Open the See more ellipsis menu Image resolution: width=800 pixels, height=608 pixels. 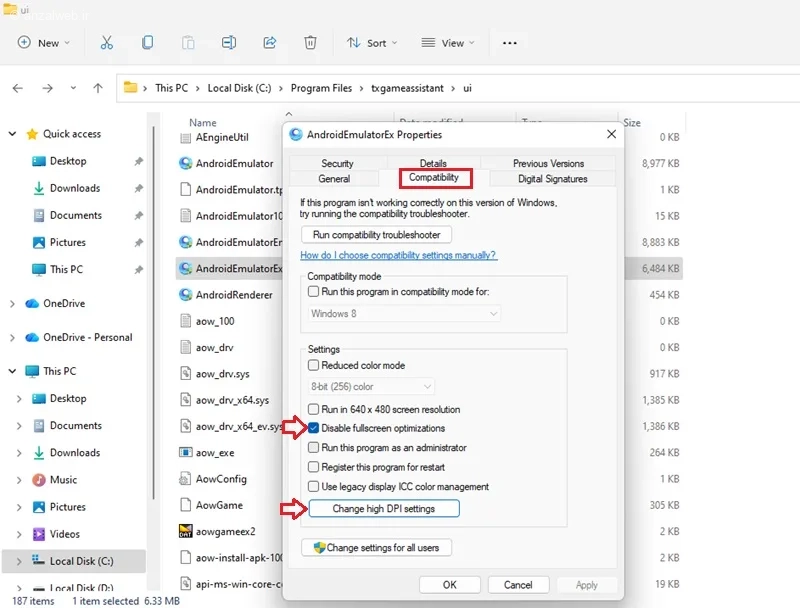[x=510, y=43]
